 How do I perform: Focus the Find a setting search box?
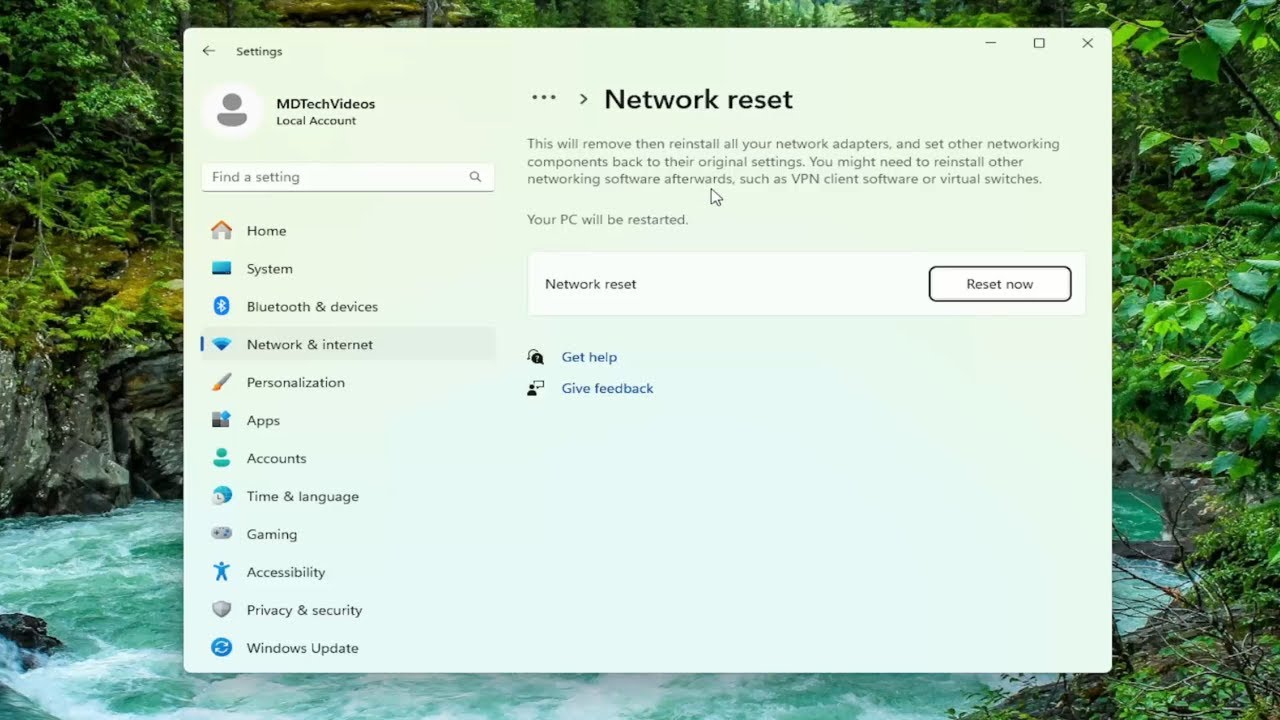pyautogui.click(x=348, y=177)
